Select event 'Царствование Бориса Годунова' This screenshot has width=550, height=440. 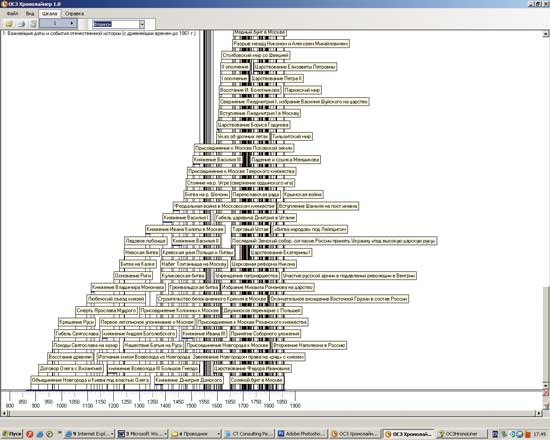[253, 125]
